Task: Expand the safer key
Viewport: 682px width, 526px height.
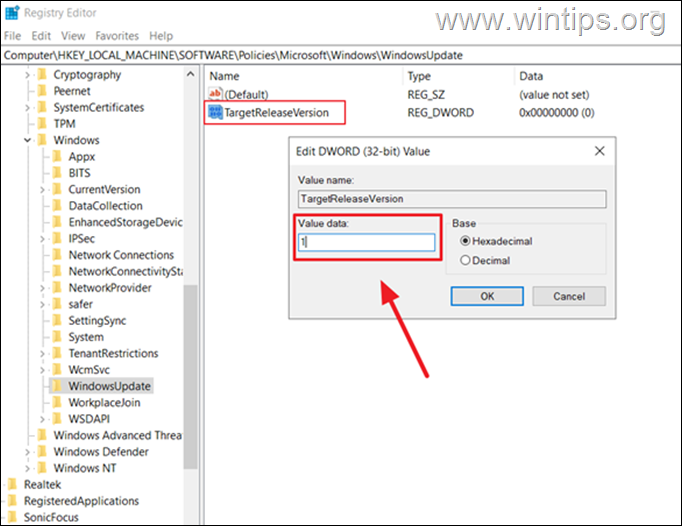Action: pos(42,304)
